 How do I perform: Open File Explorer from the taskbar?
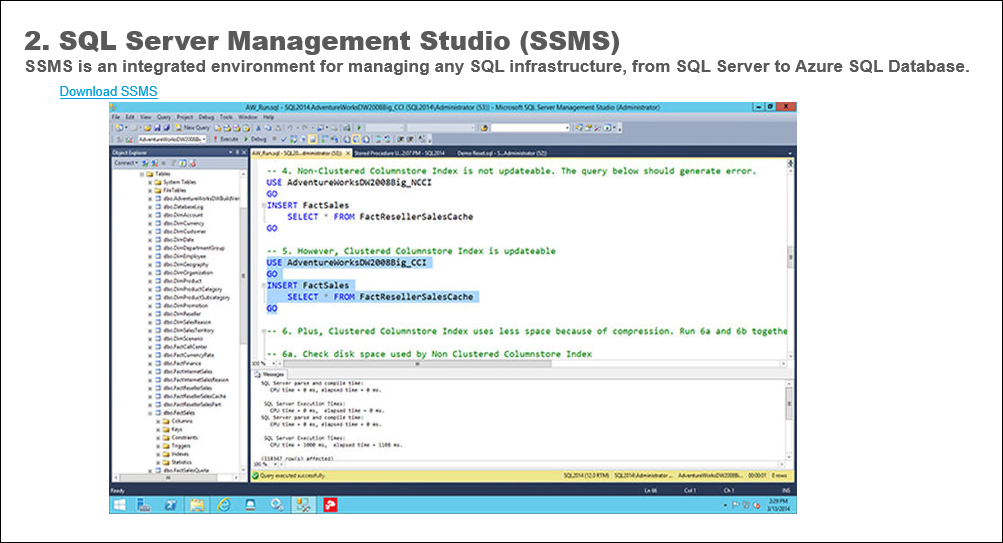click(x=196, y=505)
